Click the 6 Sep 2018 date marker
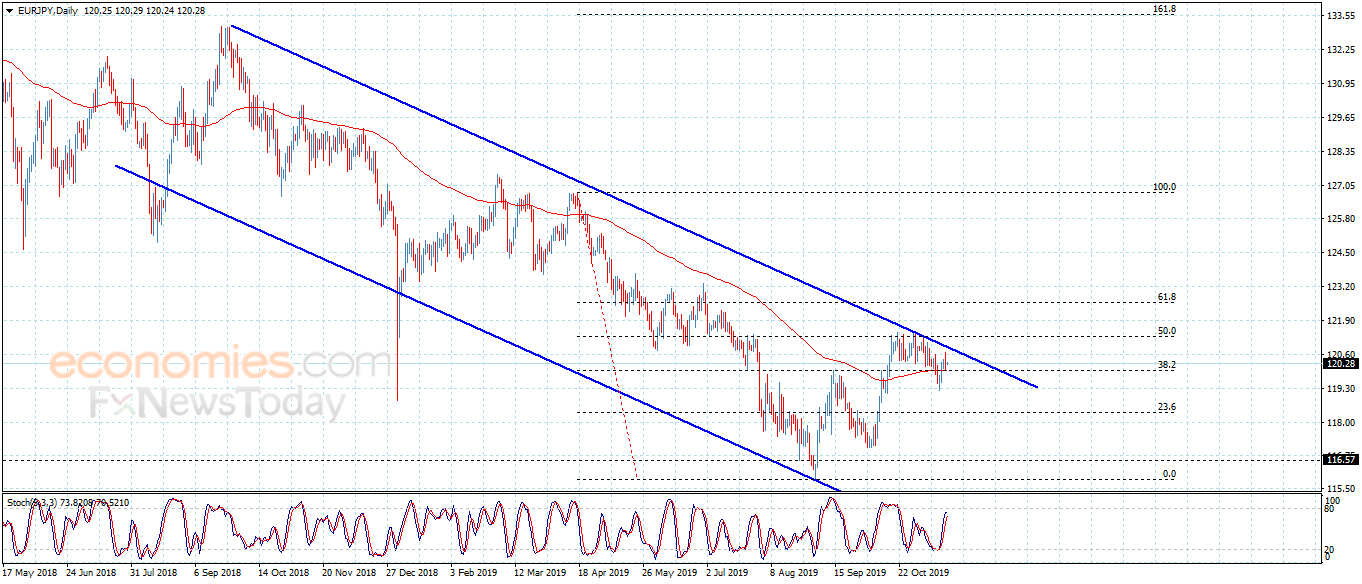This screenshot has width=1362, height=584. [217, 574]
